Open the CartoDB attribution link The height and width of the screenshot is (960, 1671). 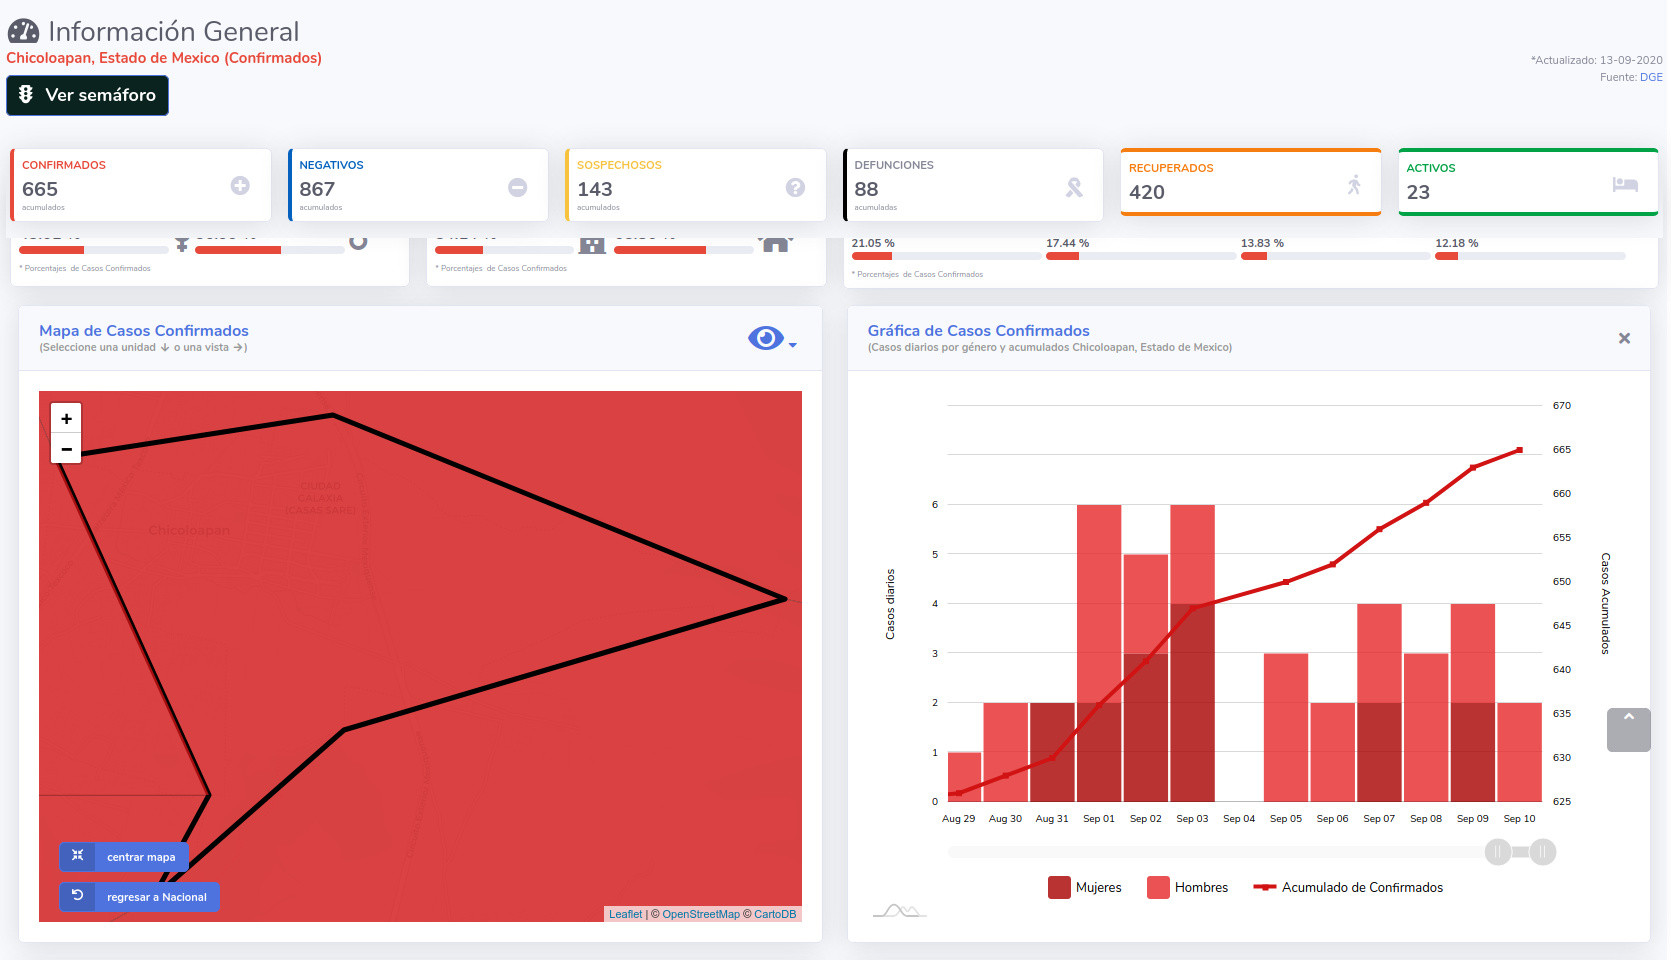[775, 914]
